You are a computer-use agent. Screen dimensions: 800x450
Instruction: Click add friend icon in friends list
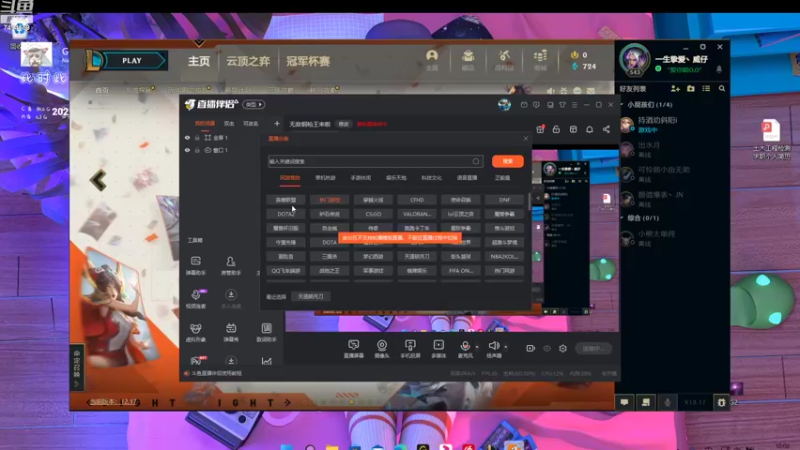675,89
